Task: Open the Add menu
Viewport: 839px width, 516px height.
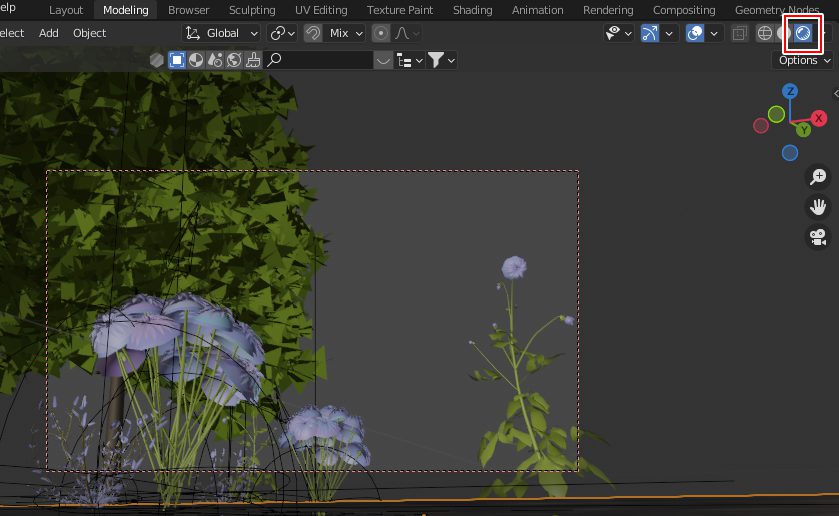Action: coord(48,33)
